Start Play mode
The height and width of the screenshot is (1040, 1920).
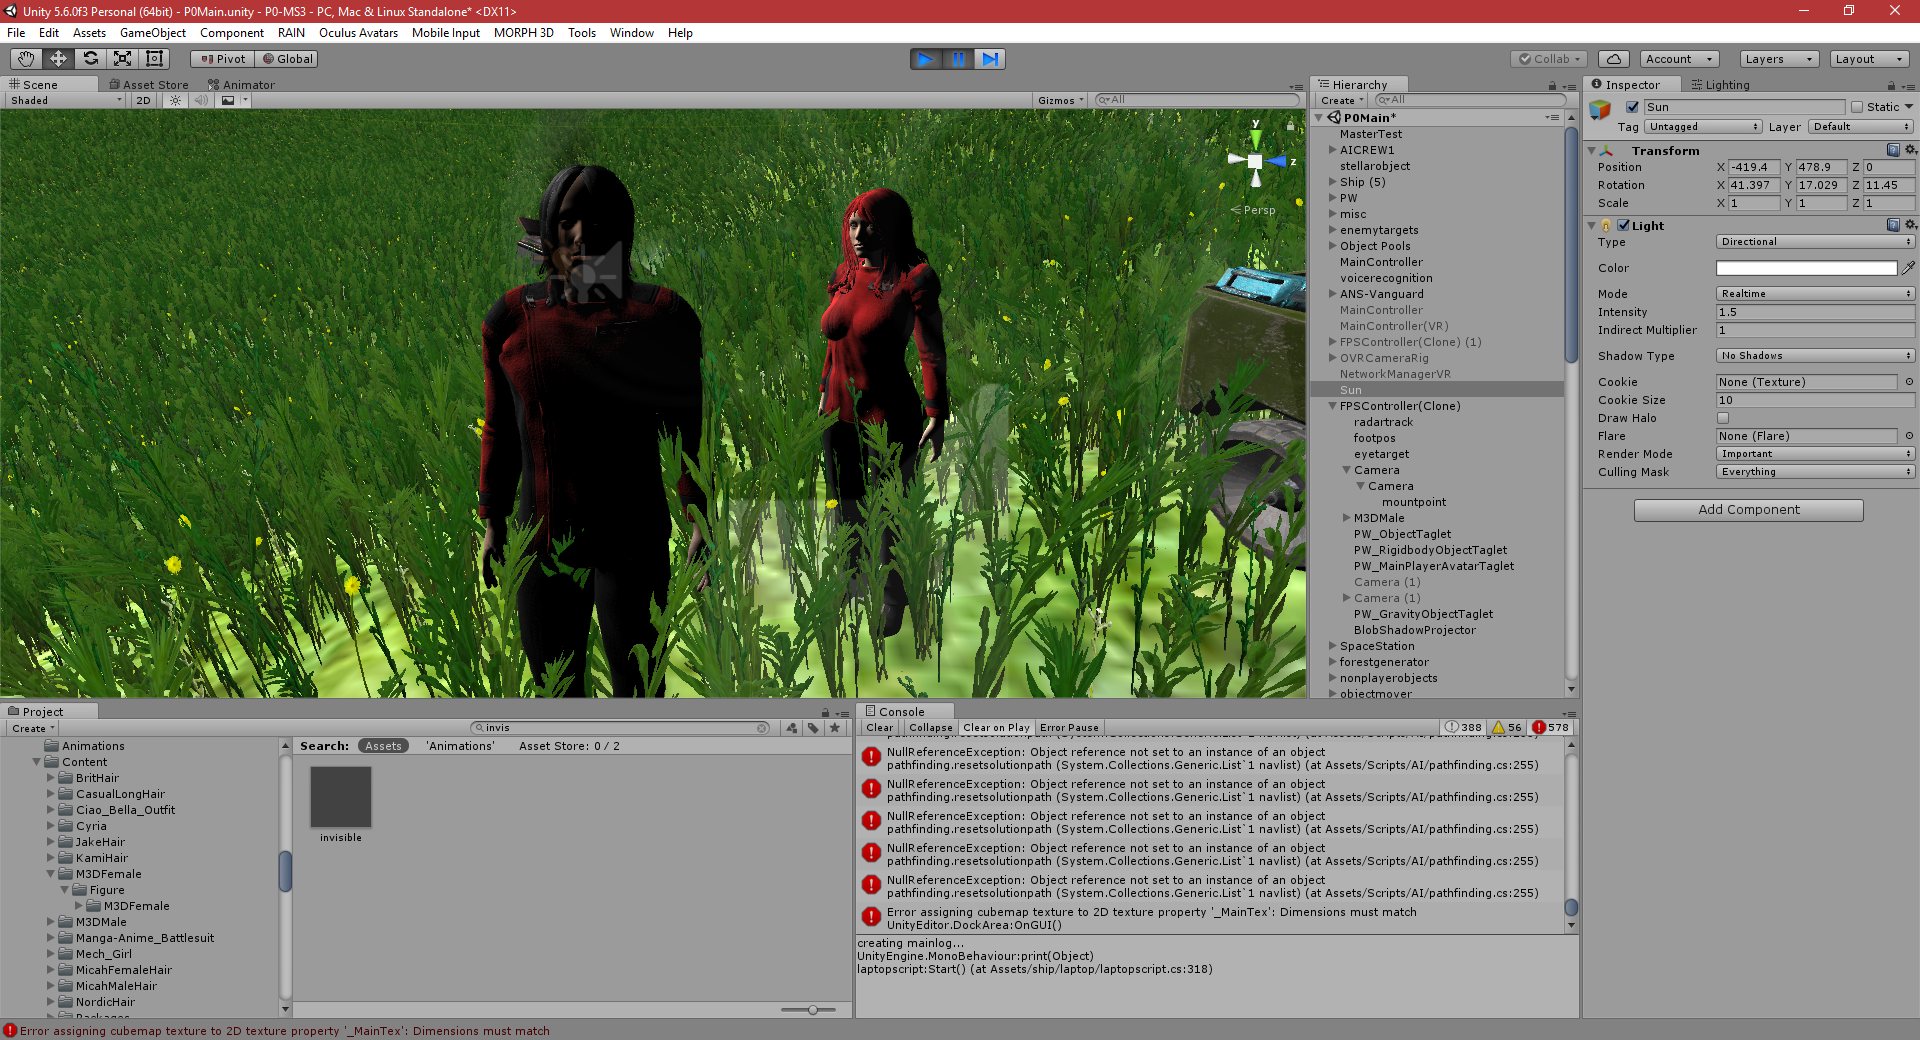pos(926,59)
